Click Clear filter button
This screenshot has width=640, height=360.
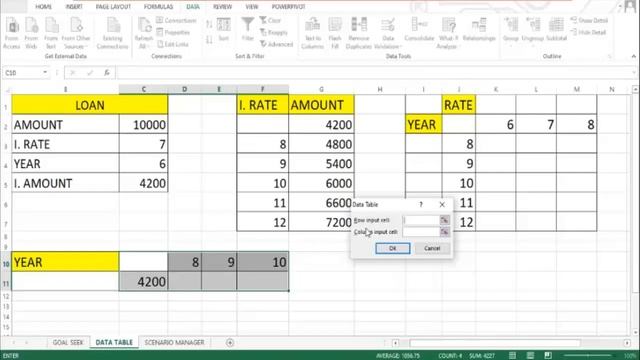pos(270,20)
